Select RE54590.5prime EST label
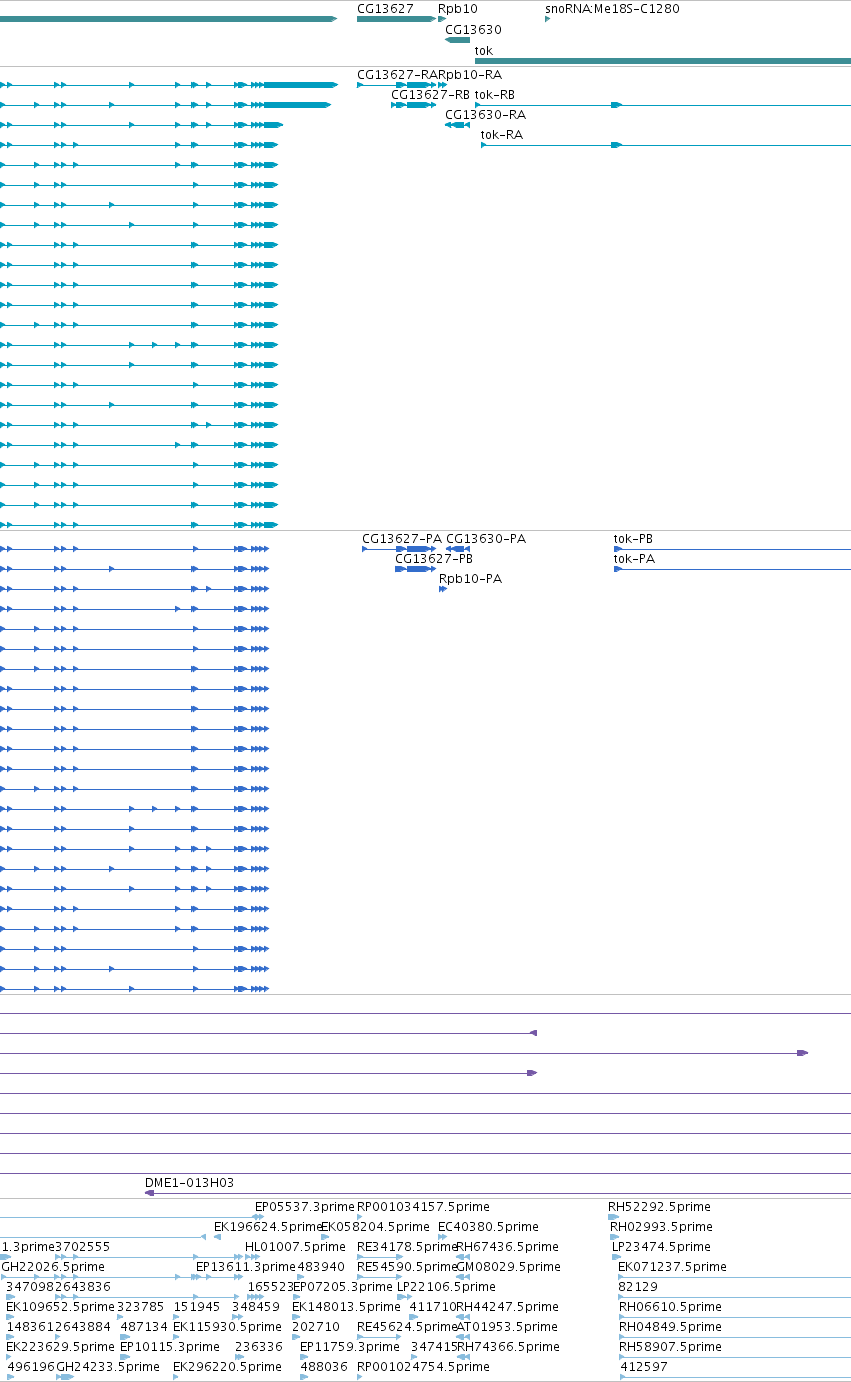Image resolution: width=851 pixels, height=1382 pixels. pos(407,1266)
